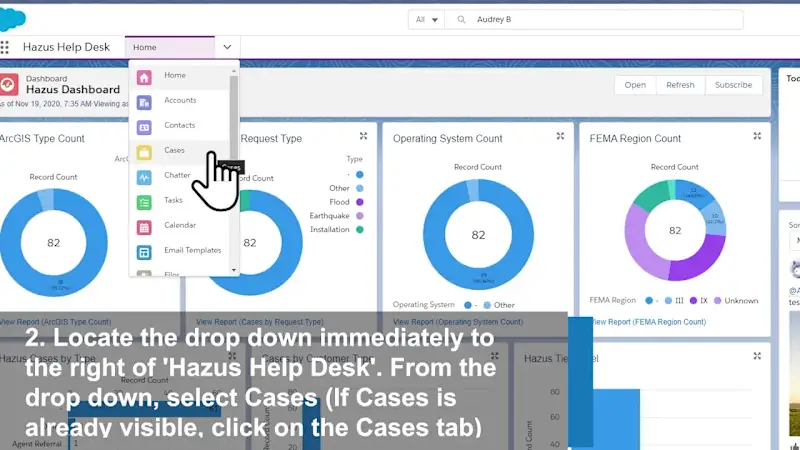Click the Hazus Dashboard title
800x450 pixels.
[73, 90]
